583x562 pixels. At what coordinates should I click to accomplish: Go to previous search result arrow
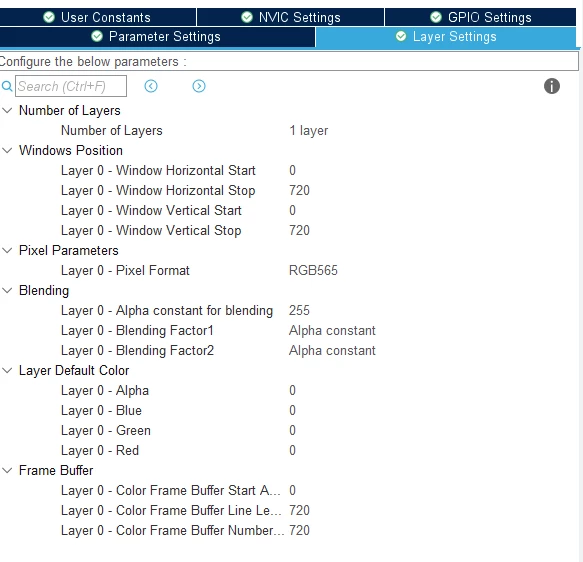[x=151, y=86]
